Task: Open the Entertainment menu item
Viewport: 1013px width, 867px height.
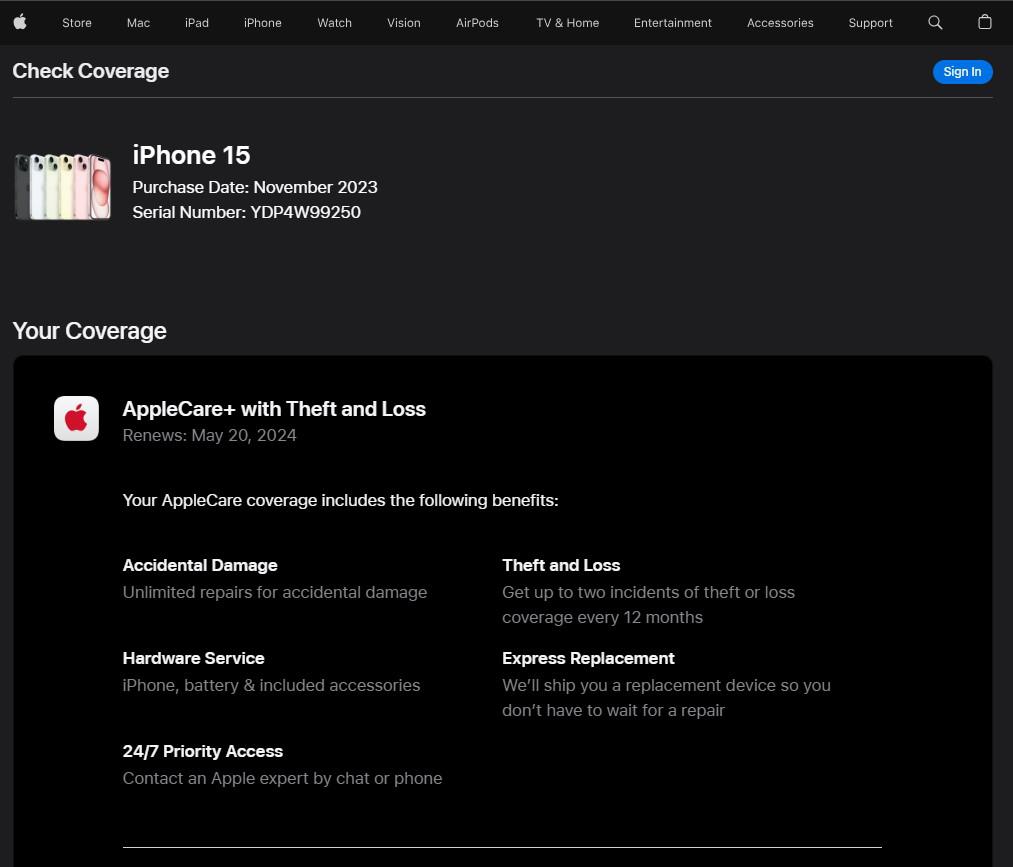Action: point(673,23)
